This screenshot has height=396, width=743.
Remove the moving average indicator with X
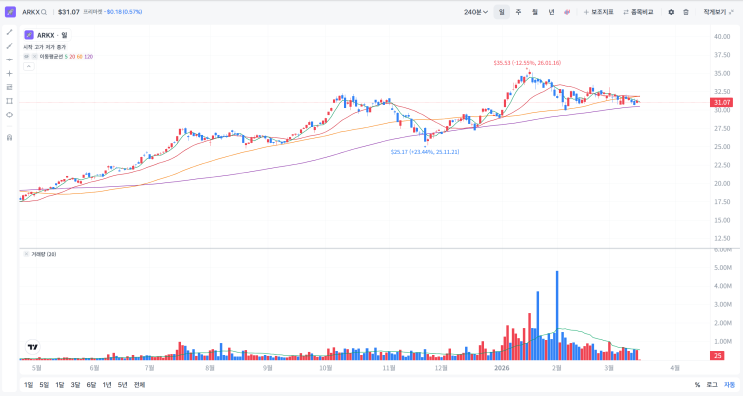click(35, 56)
